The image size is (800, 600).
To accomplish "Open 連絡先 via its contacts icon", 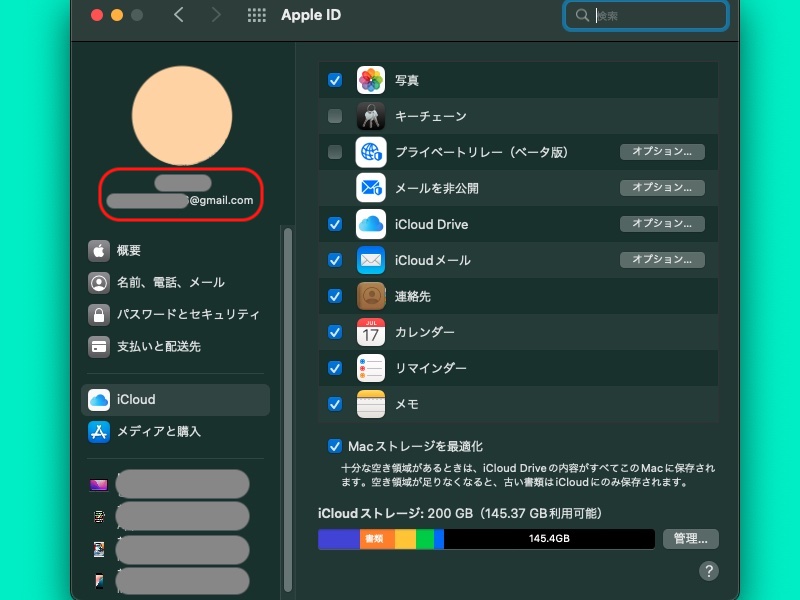I will (x=370, y=296).
